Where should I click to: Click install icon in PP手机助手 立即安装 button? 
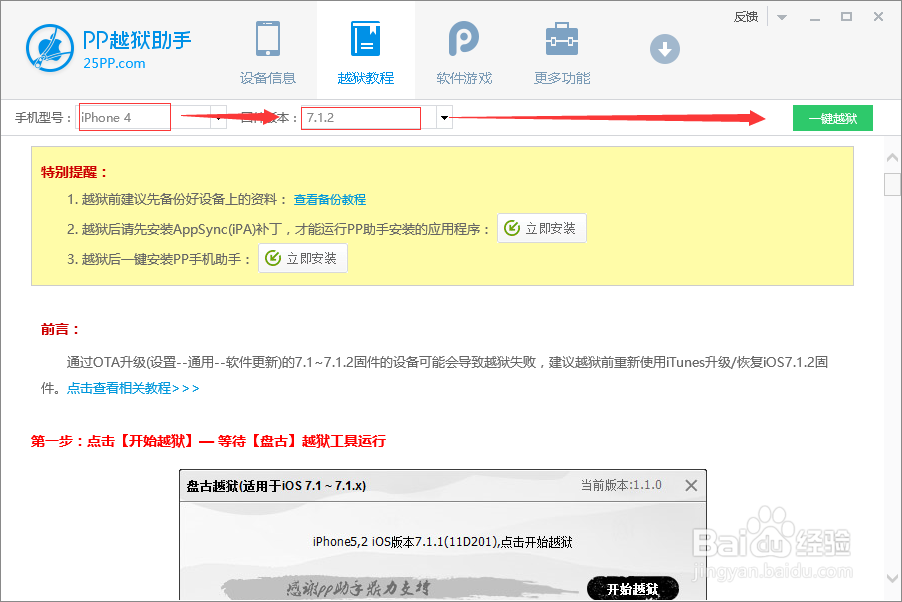point(273,258)
